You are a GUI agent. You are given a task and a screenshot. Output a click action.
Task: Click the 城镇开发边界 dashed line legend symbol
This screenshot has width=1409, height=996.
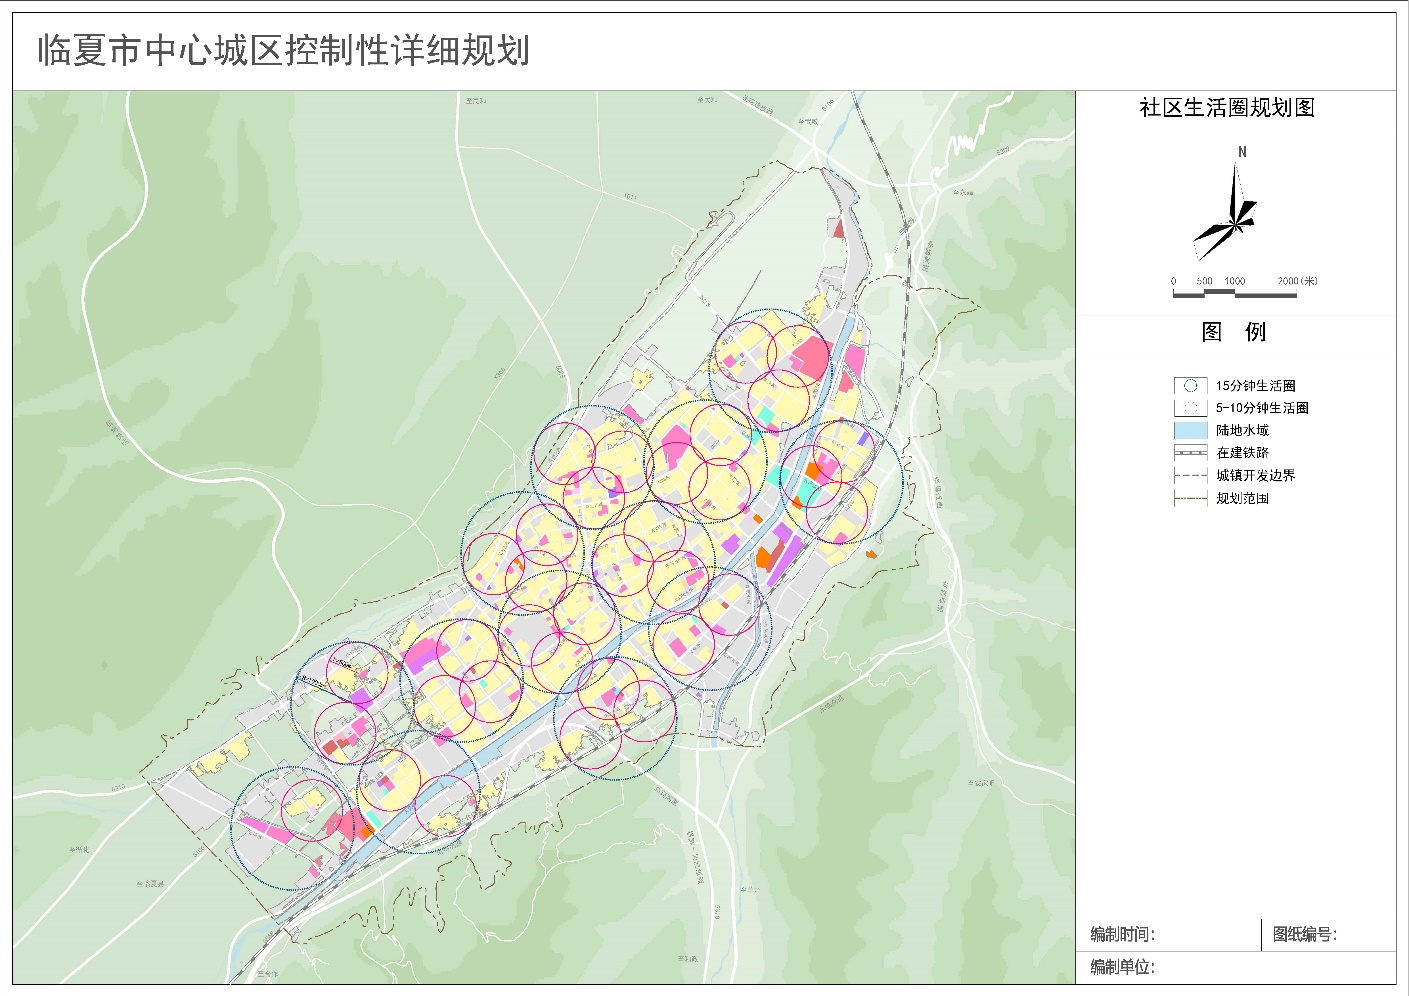[1190, 476]
